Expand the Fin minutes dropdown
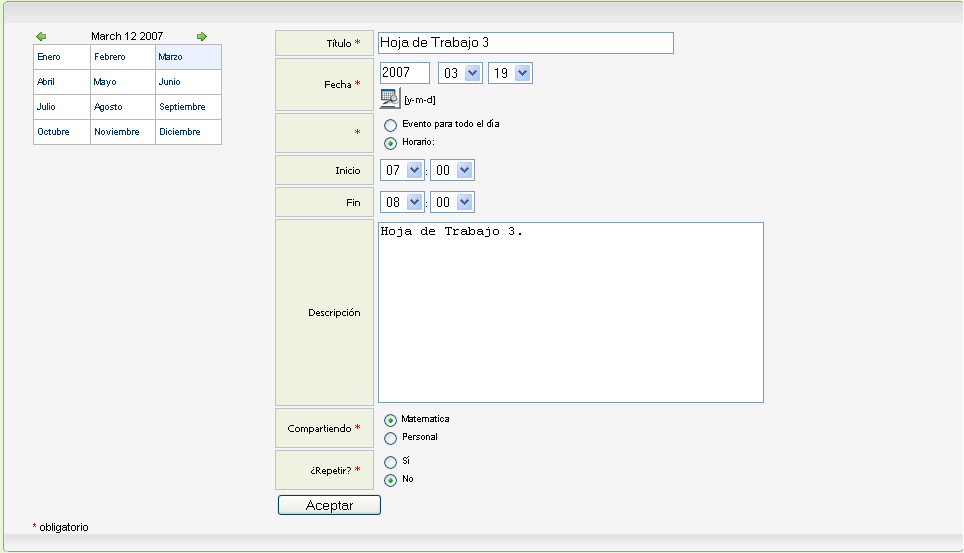 point(452,202)
